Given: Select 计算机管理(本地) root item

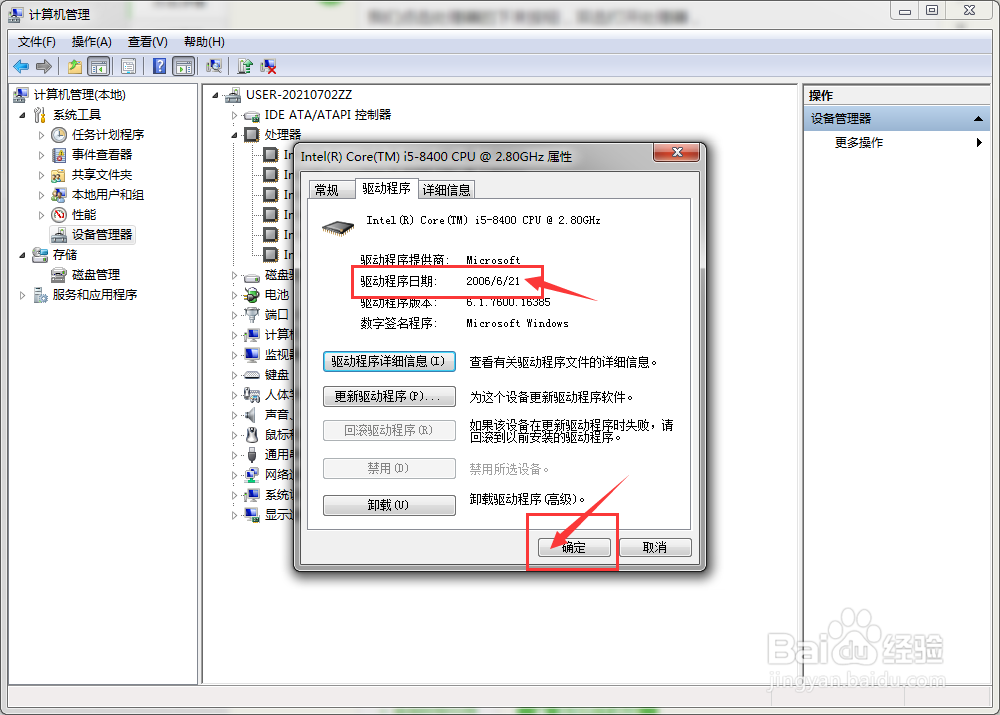Looking at the screenshot, I should coord(80,95).
